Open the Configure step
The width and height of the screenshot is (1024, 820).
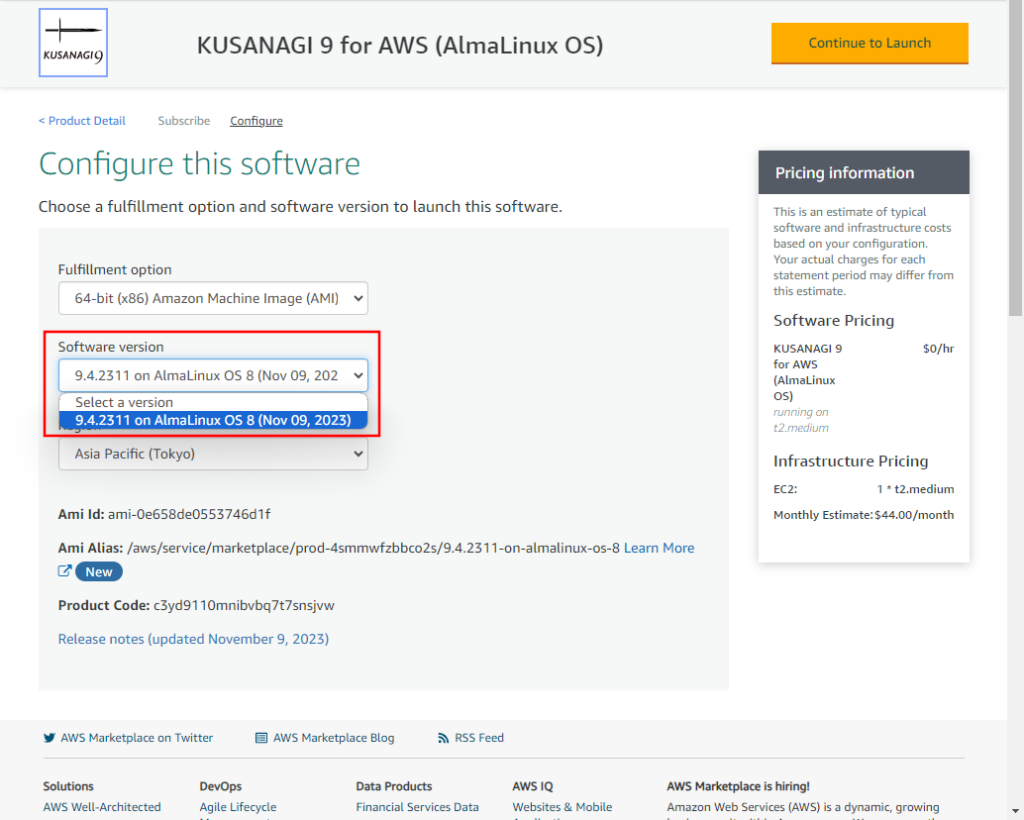pos(256,121)
